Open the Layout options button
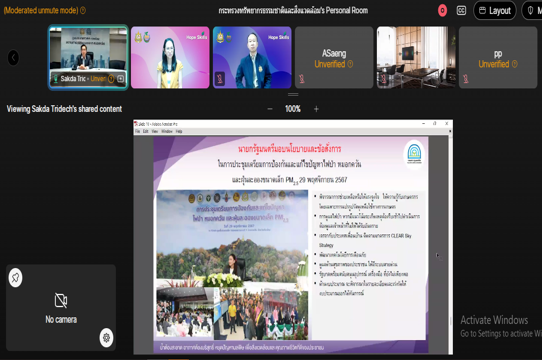The width and height of the screenshot is (542, 360). click(x=495, y=11)
